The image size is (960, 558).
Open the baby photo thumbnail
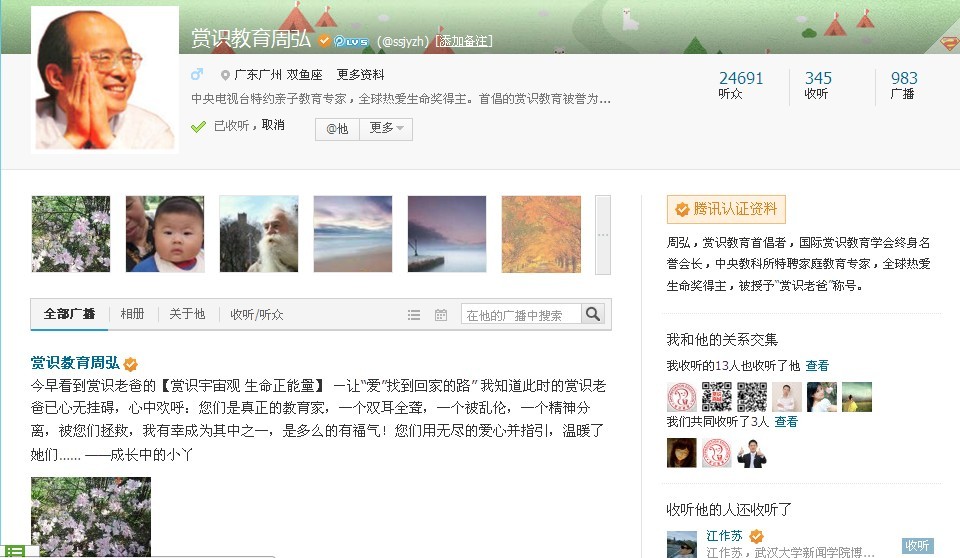(165, 234)
